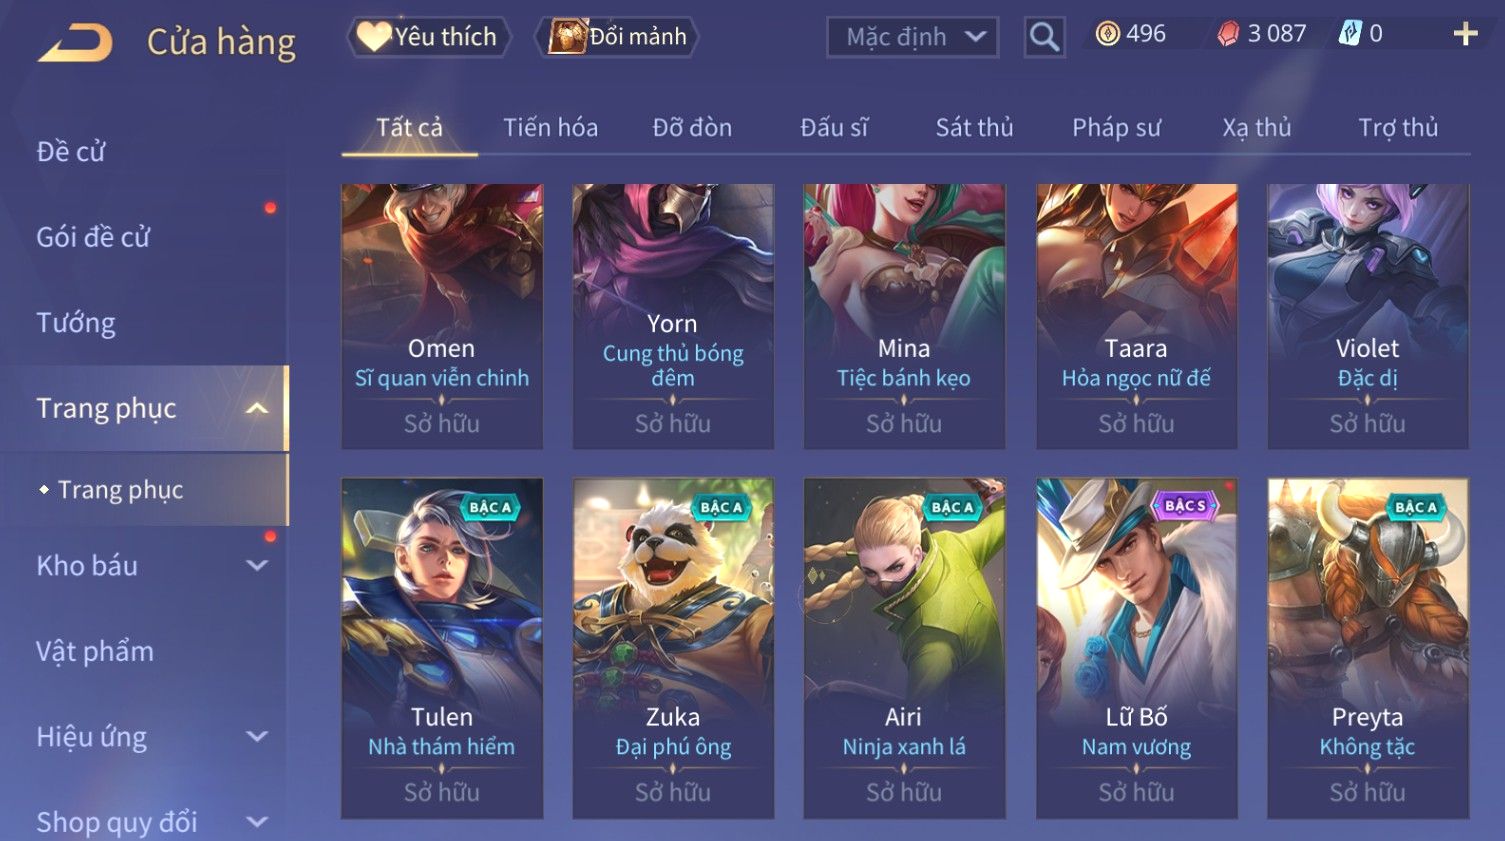Collapse the Trang phục sidebar section
This screenshot has width=1505, height=841.
point(257,408)
